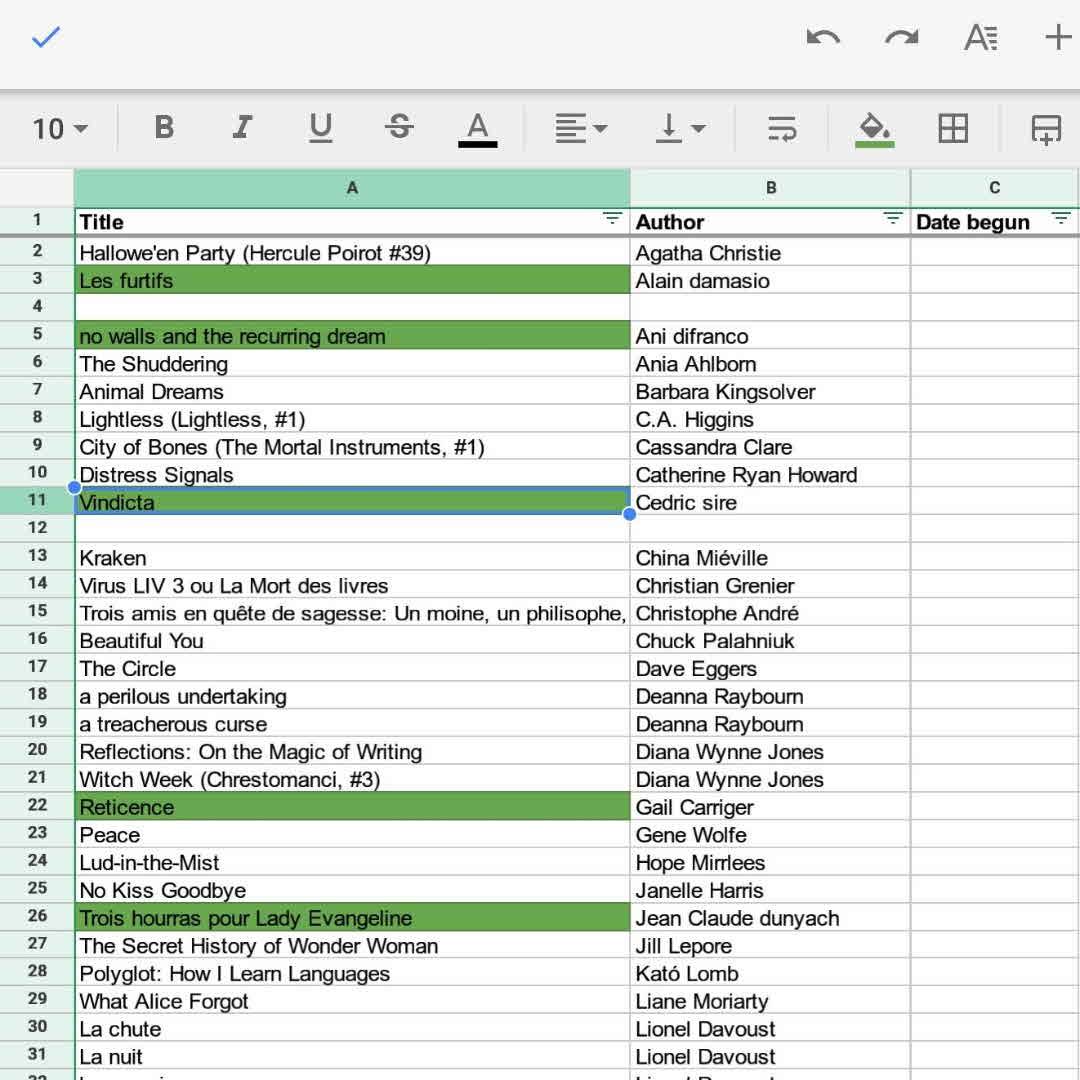
Task: Open the Title column filter menu
Action: click(612, 219)
